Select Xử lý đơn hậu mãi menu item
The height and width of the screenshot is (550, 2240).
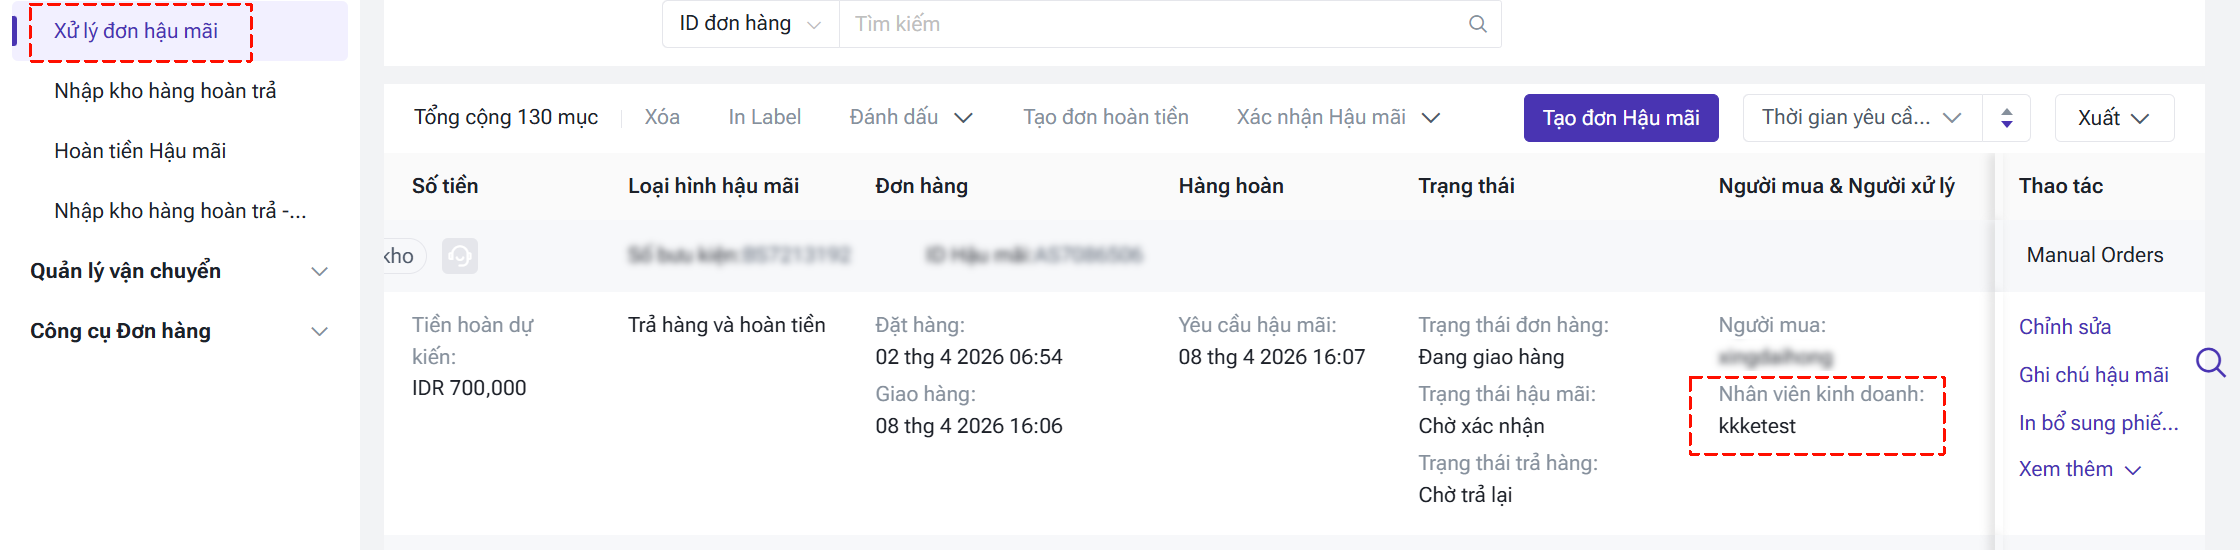point(136,31)
